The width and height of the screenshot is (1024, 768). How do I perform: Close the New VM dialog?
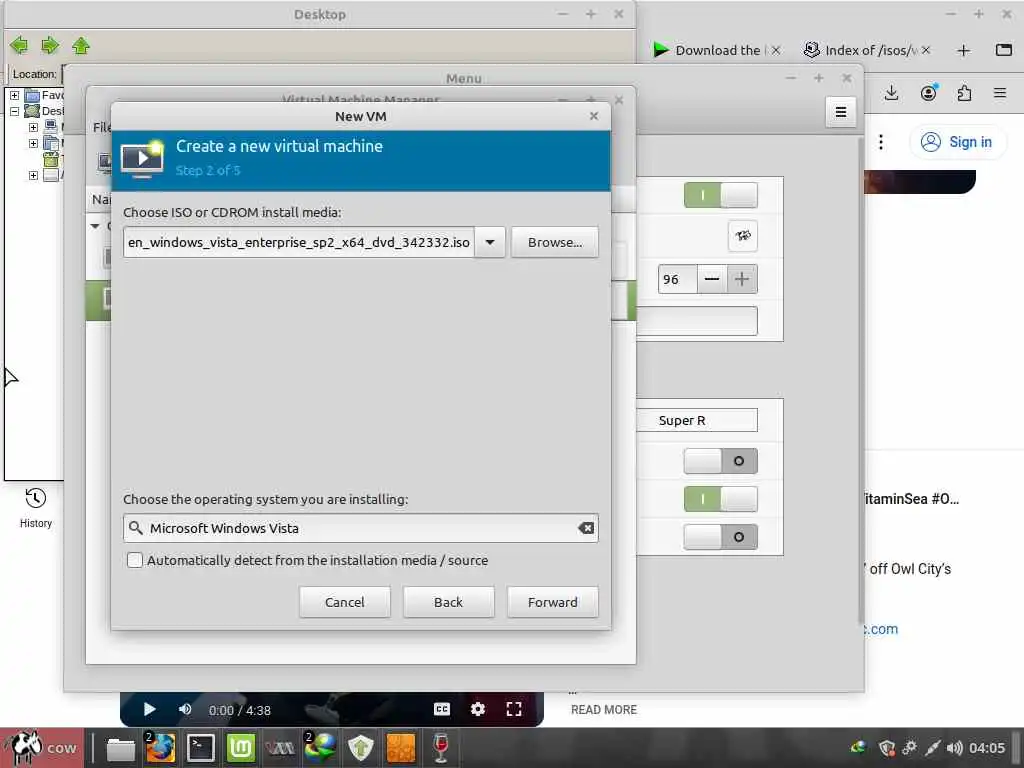[x=594, y=116]
